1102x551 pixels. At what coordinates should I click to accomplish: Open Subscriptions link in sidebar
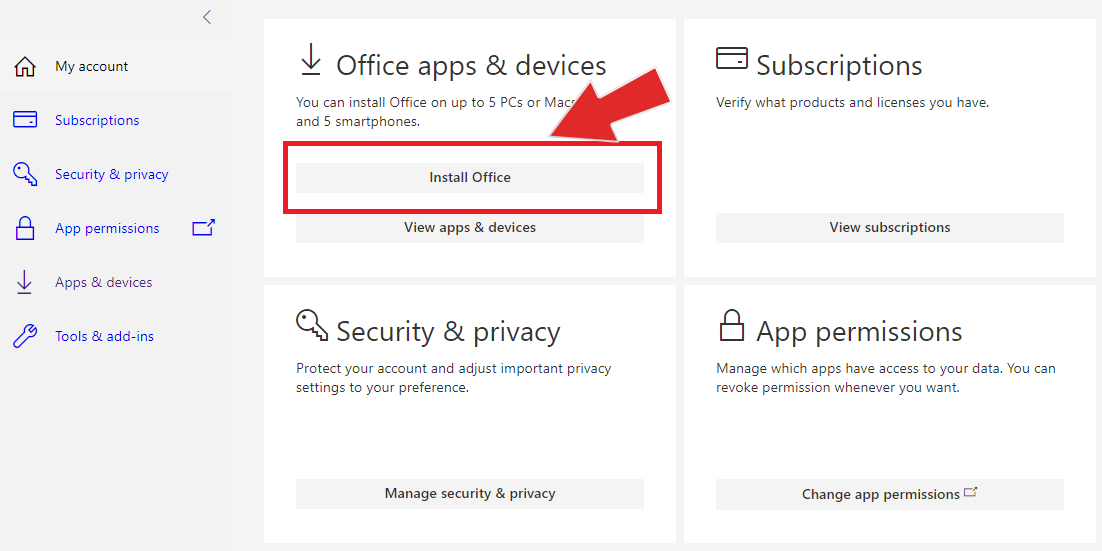97,120
